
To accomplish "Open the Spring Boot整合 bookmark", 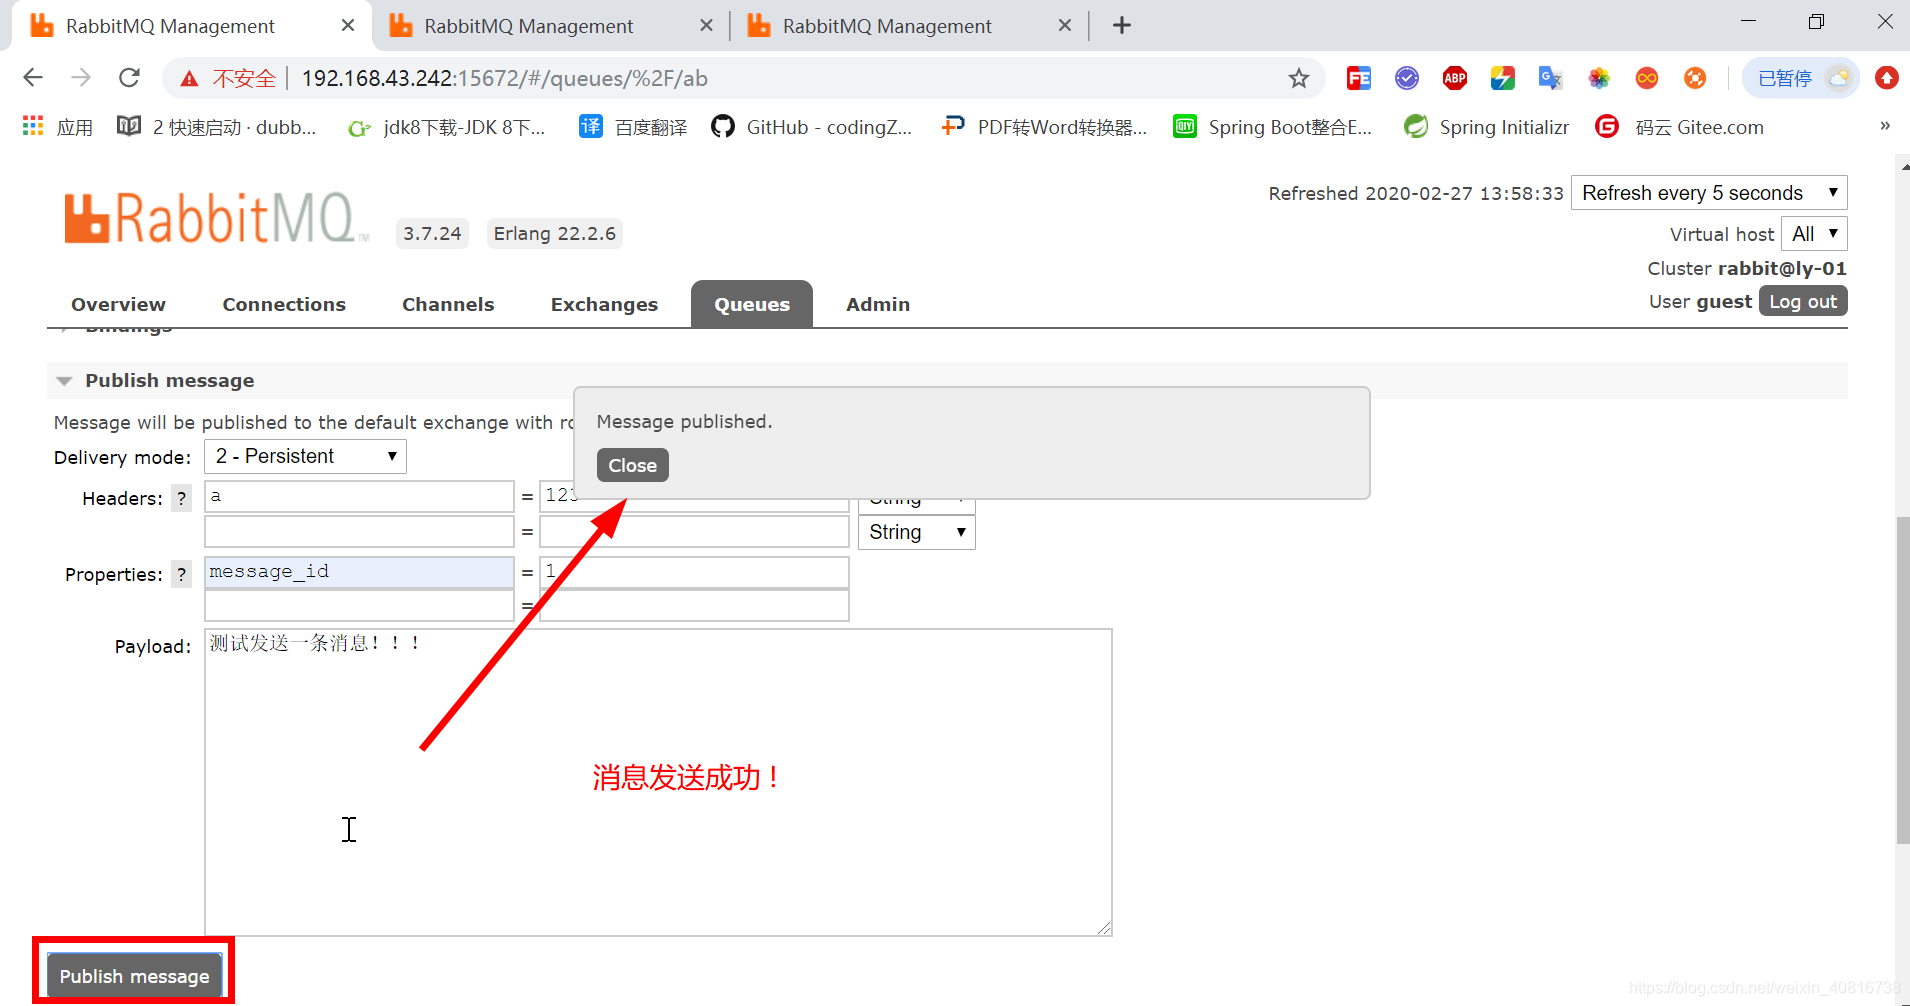I will (1273, 127).
